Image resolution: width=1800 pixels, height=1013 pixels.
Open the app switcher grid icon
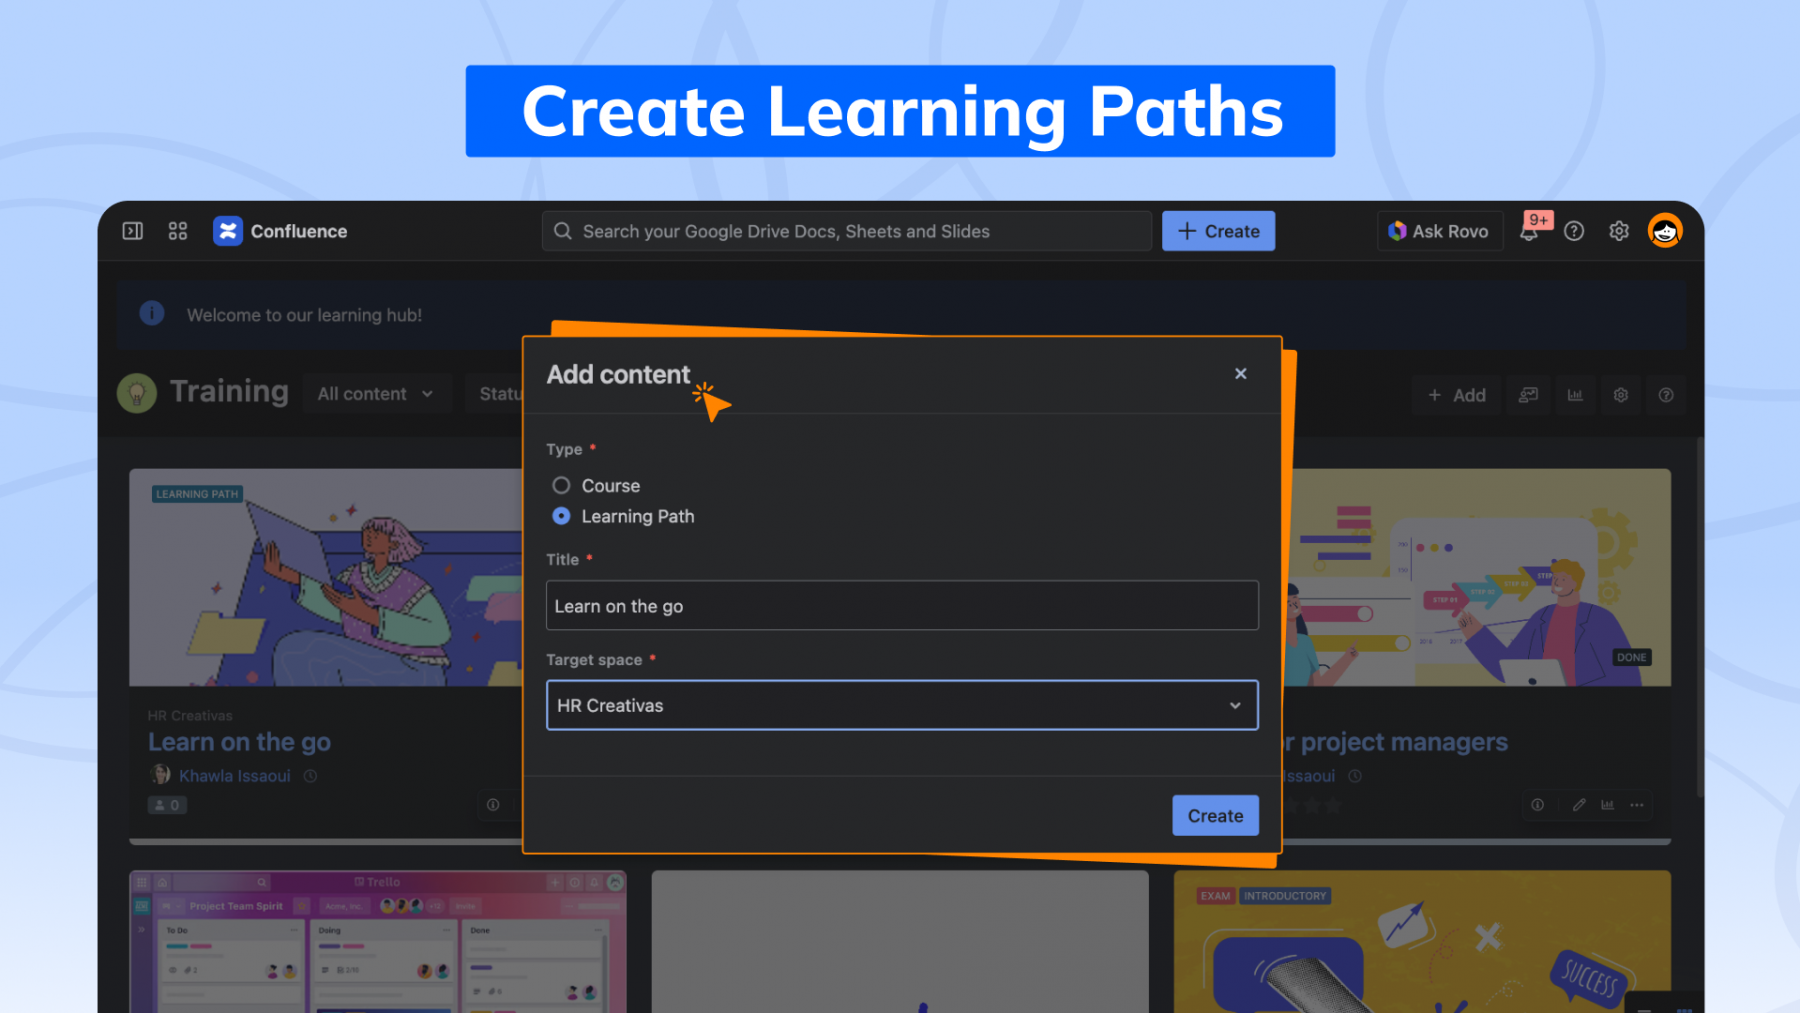[178, 231]
